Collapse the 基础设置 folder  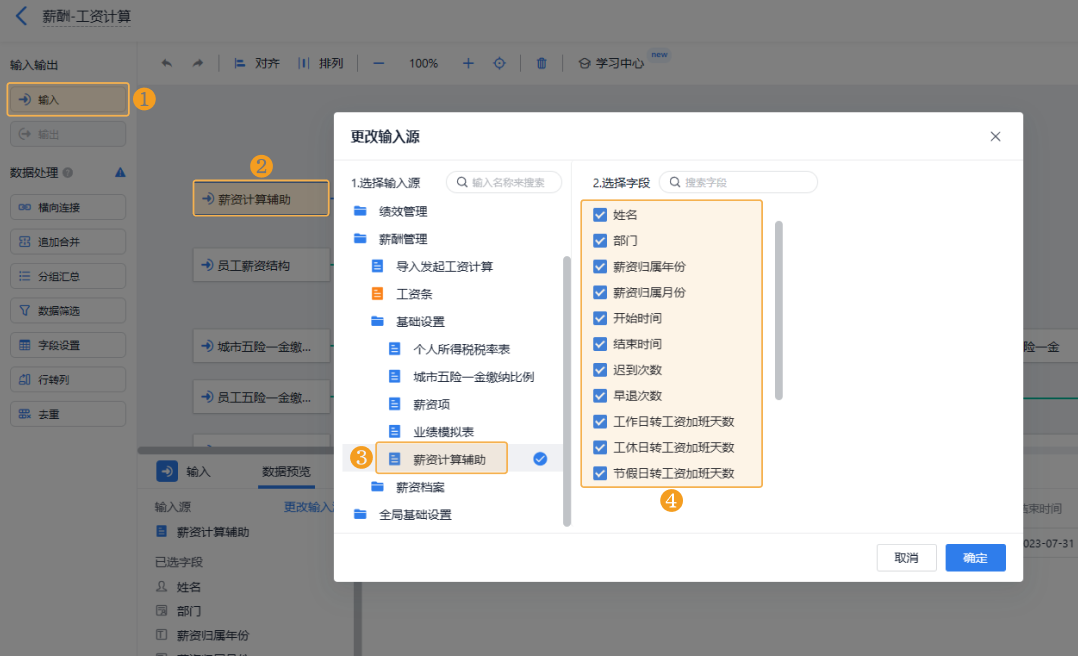(x=420, y=322)
